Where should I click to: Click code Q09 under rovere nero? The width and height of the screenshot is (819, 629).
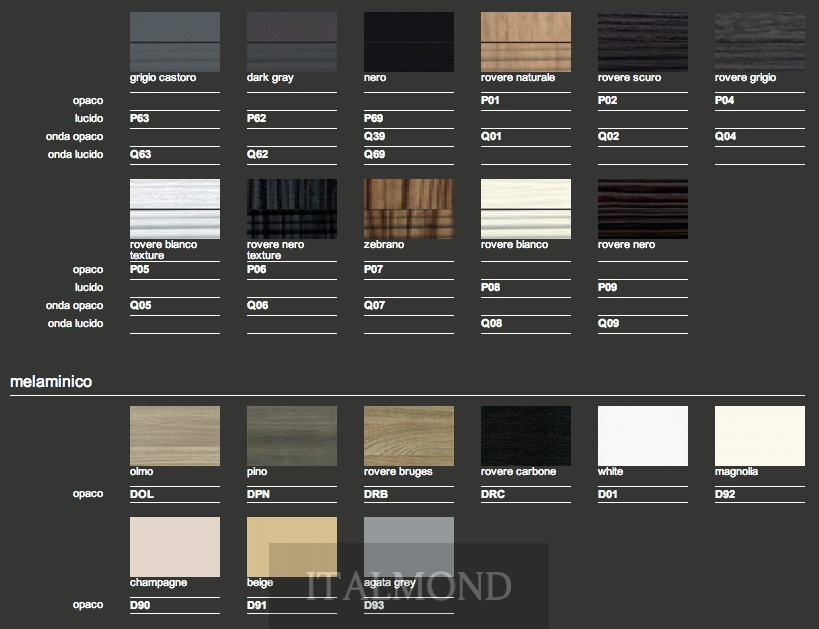click(x=609, y=323)
